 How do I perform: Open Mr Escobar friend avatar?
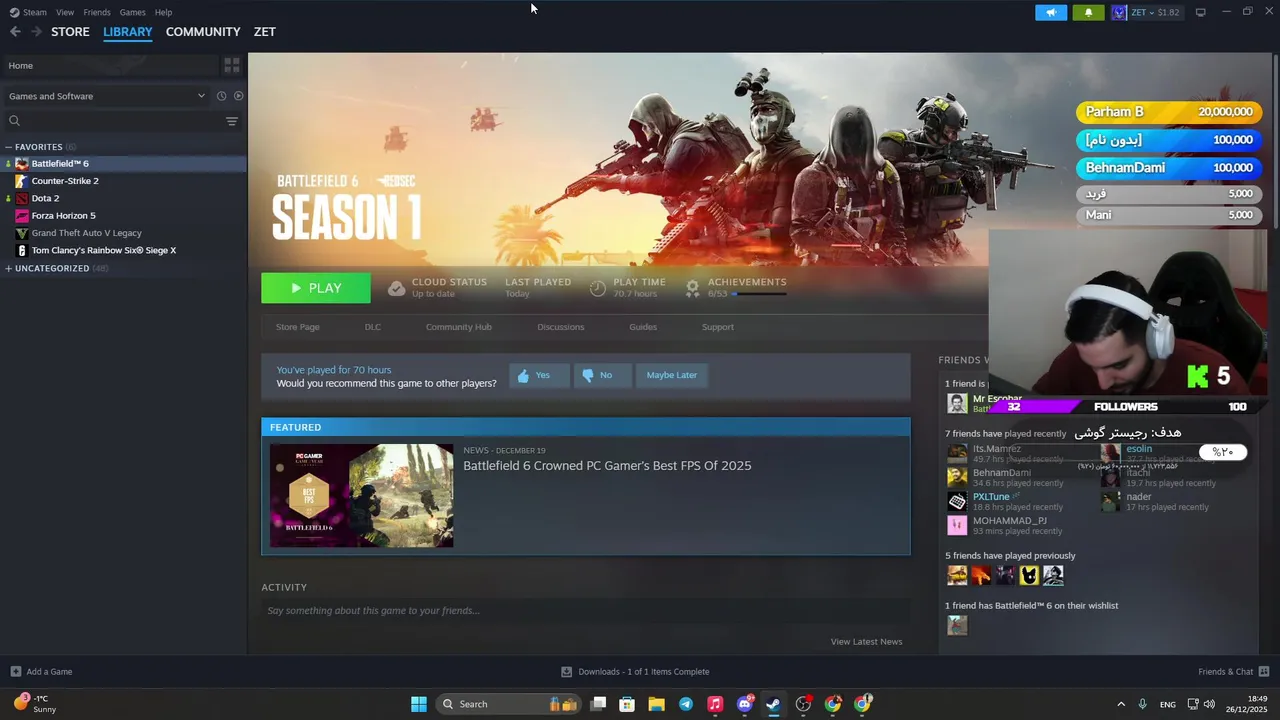(x=957, y=403)
